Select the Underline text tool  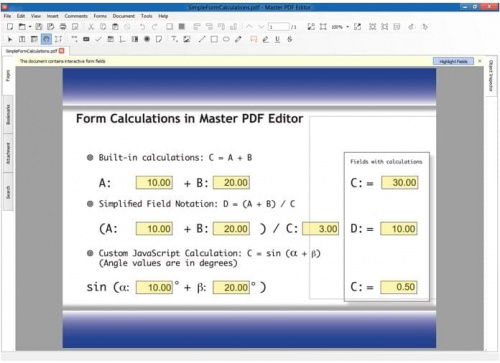pyautogui.click(x=277, y=39)
